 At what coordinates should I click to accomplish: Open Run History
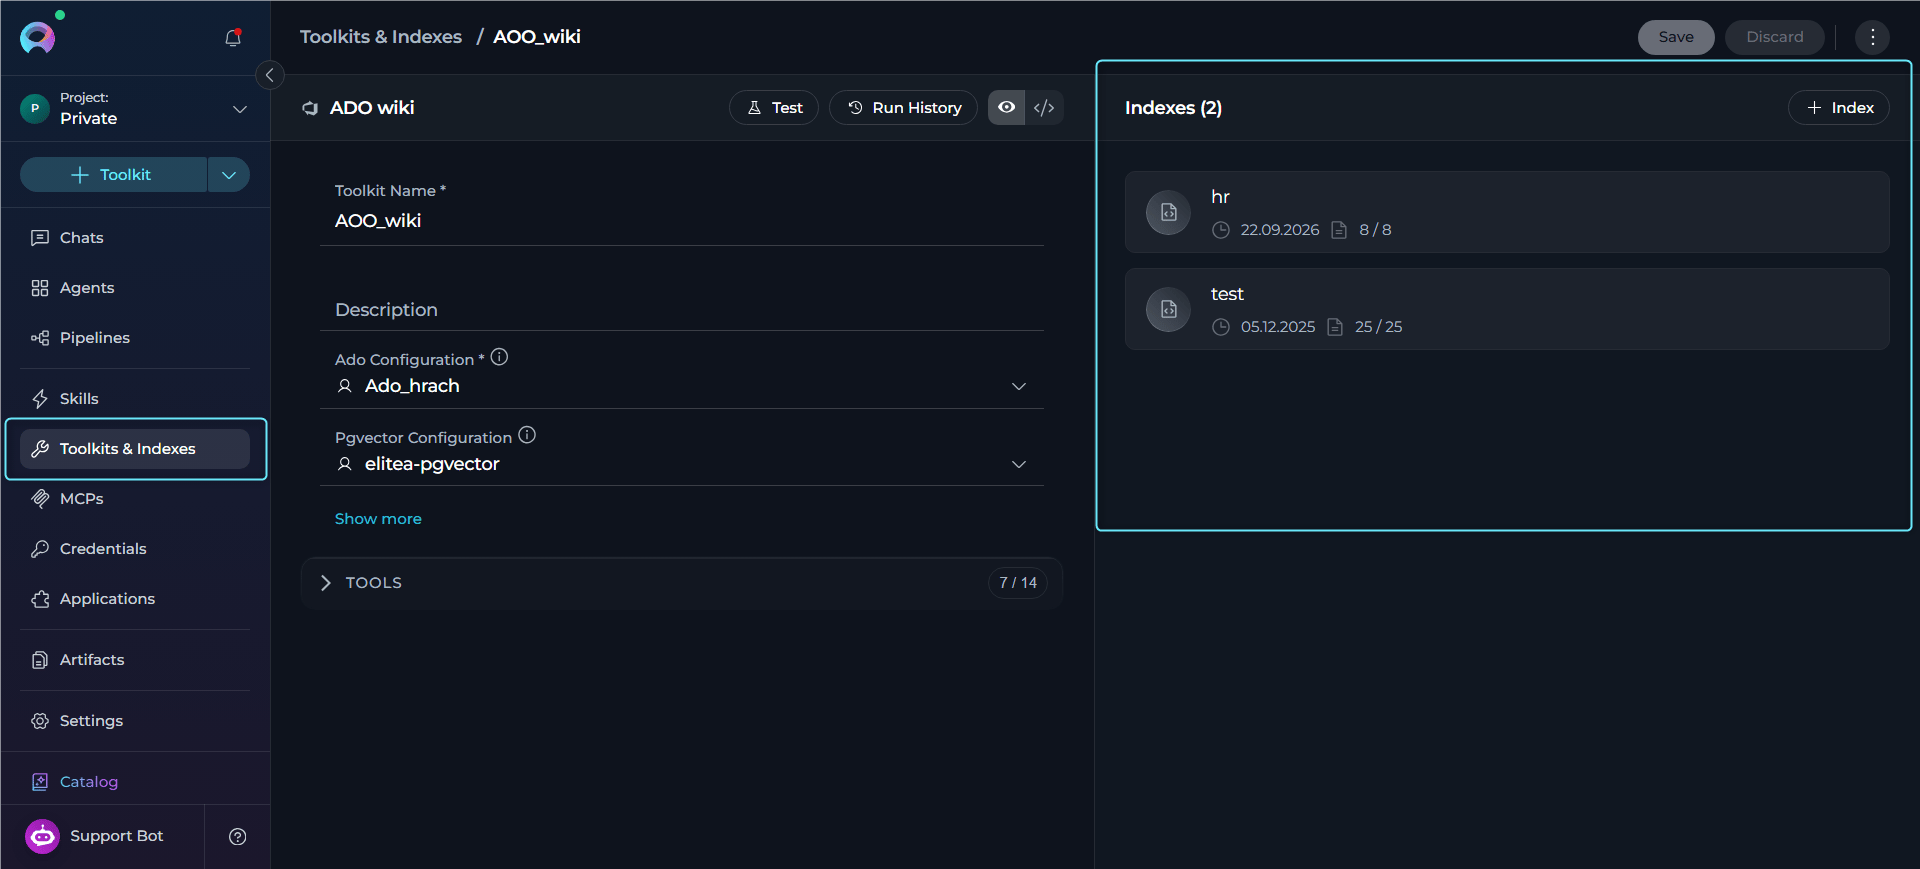click(903, 108)
